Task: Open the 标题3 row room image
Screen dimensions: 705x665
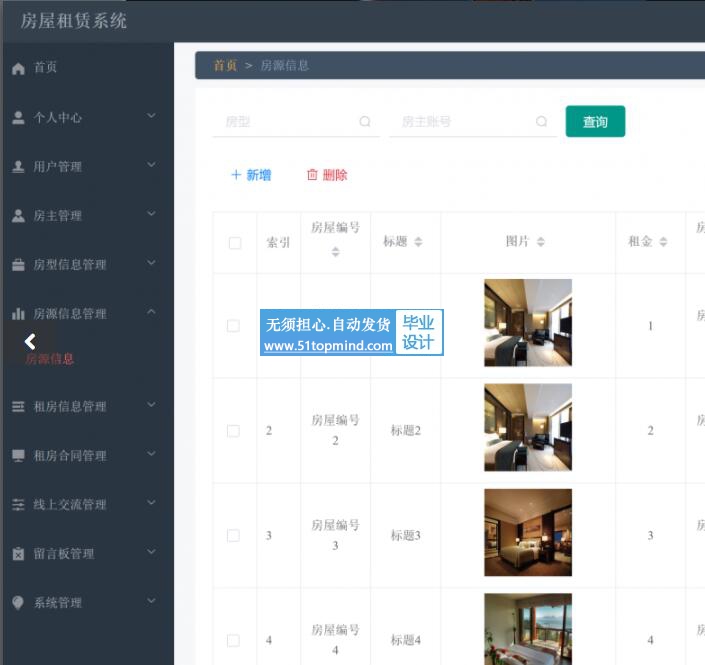Action: (x=528, y=532)
